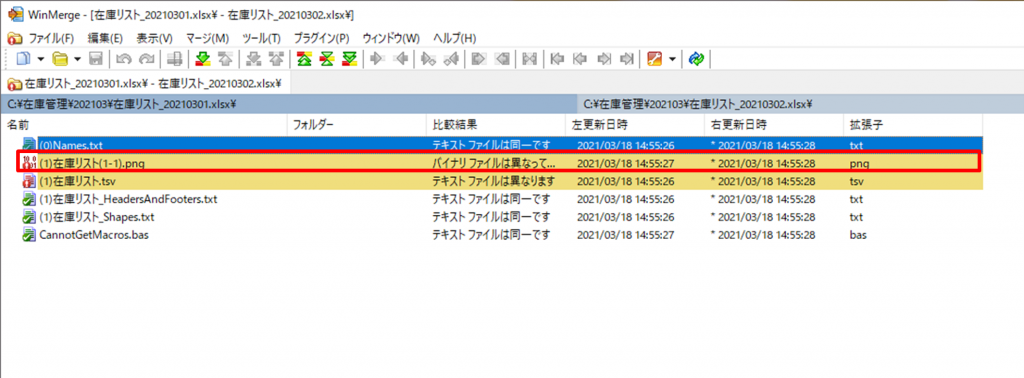Click the Copy All to Left icon

point(502,59)
